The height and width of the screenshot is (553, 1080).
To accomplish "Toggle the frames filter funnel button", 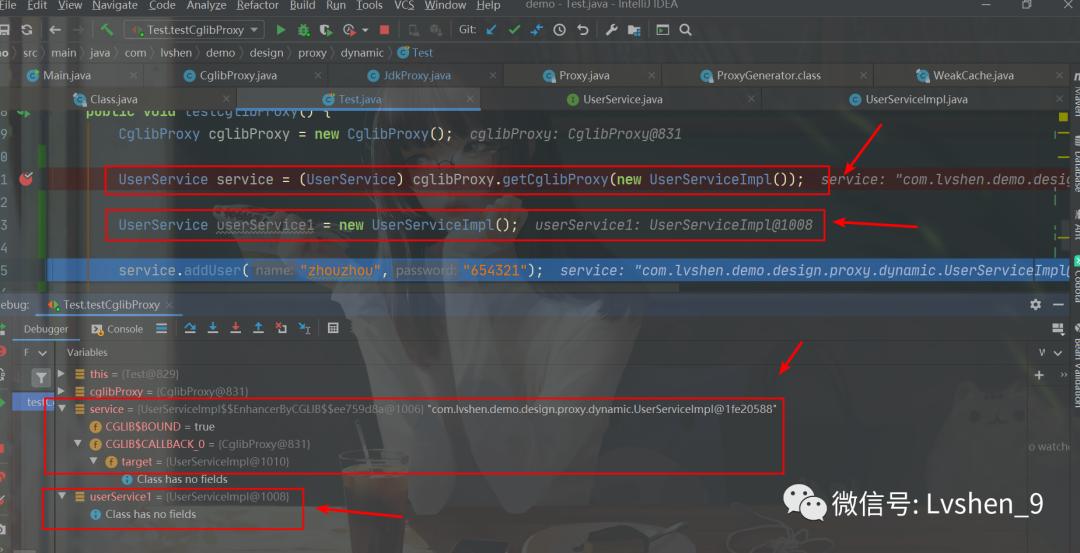I will 41,377.
